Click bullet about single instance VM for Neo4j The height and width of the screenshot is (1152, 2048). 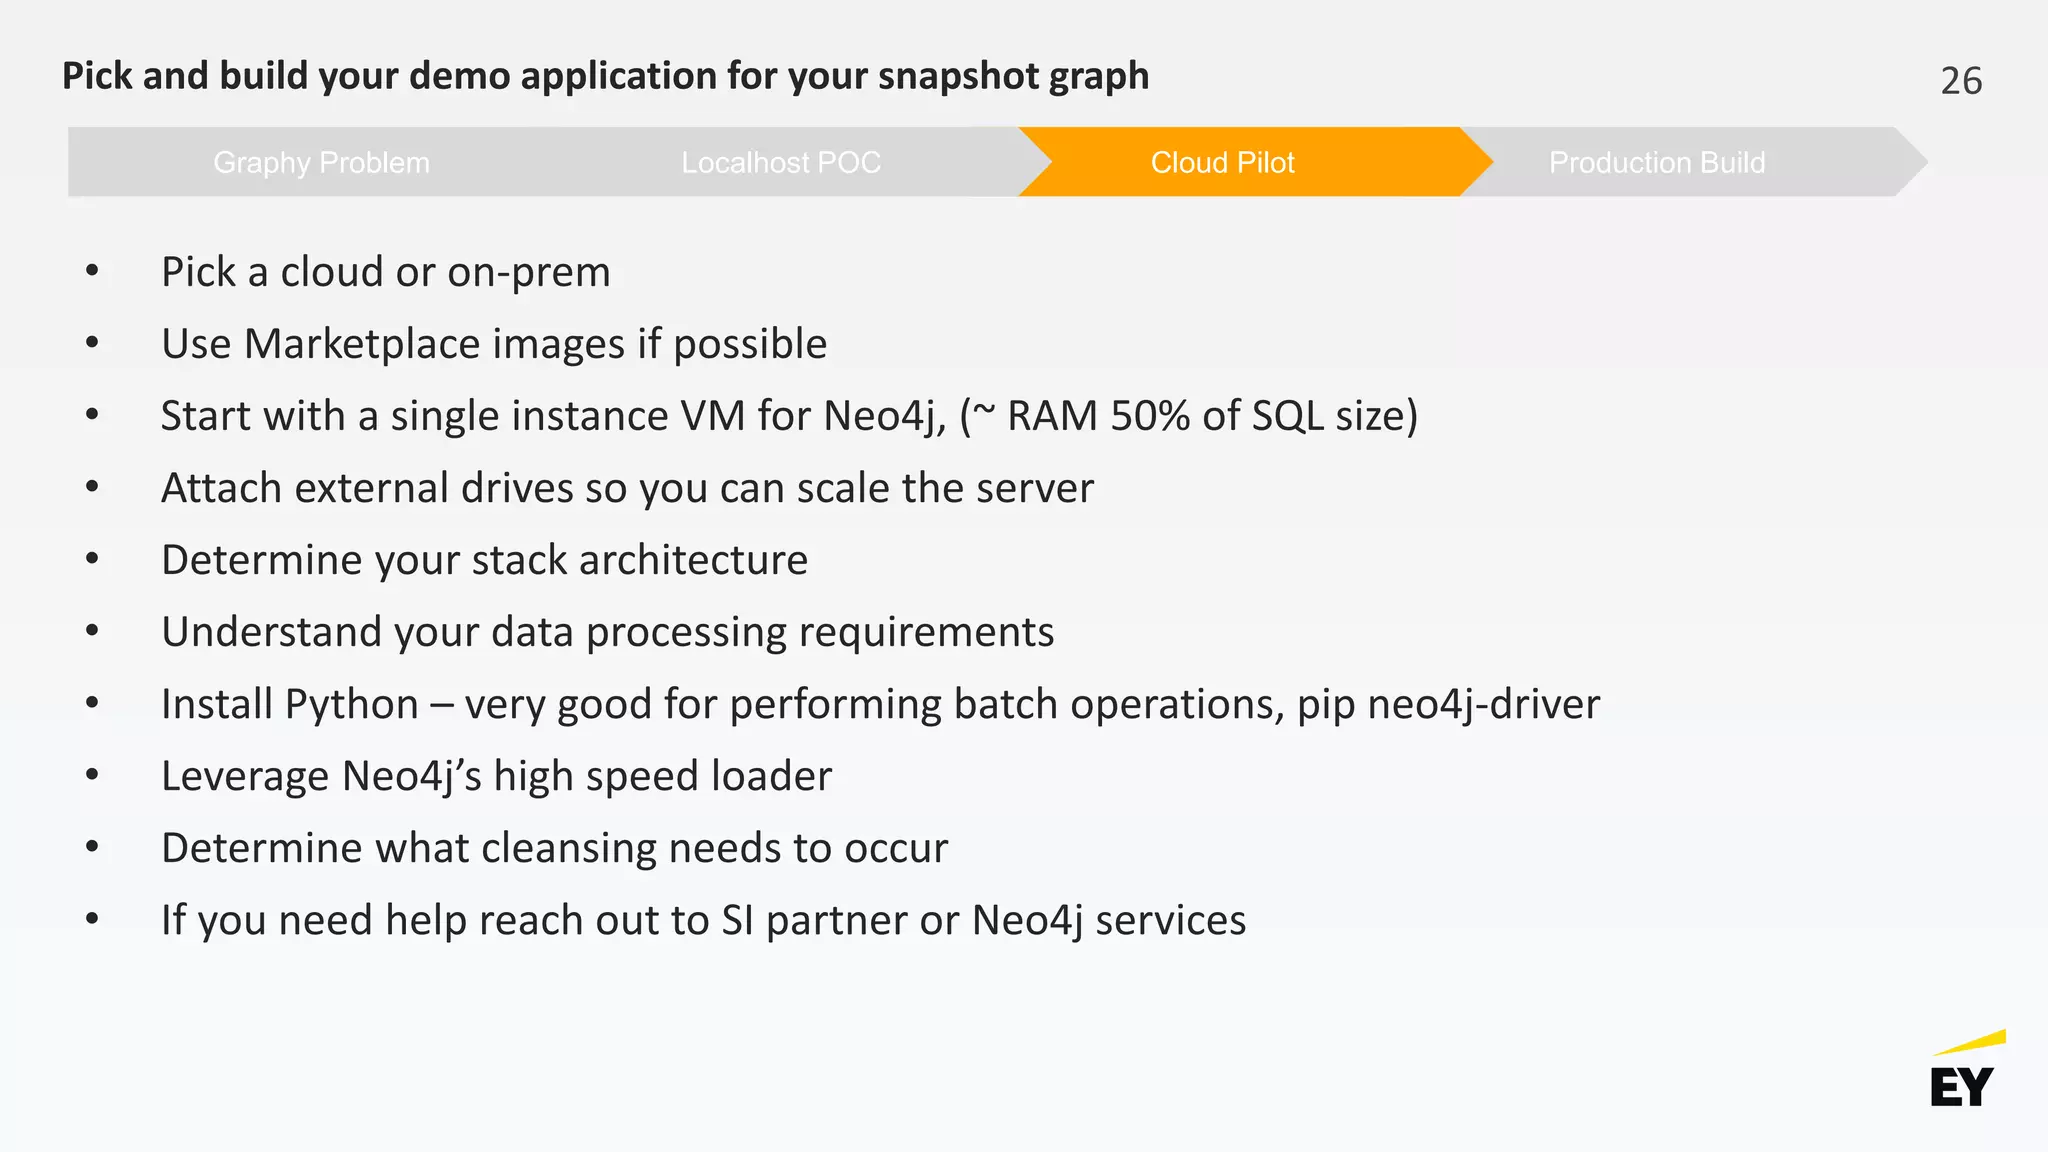tap(789, 417)
